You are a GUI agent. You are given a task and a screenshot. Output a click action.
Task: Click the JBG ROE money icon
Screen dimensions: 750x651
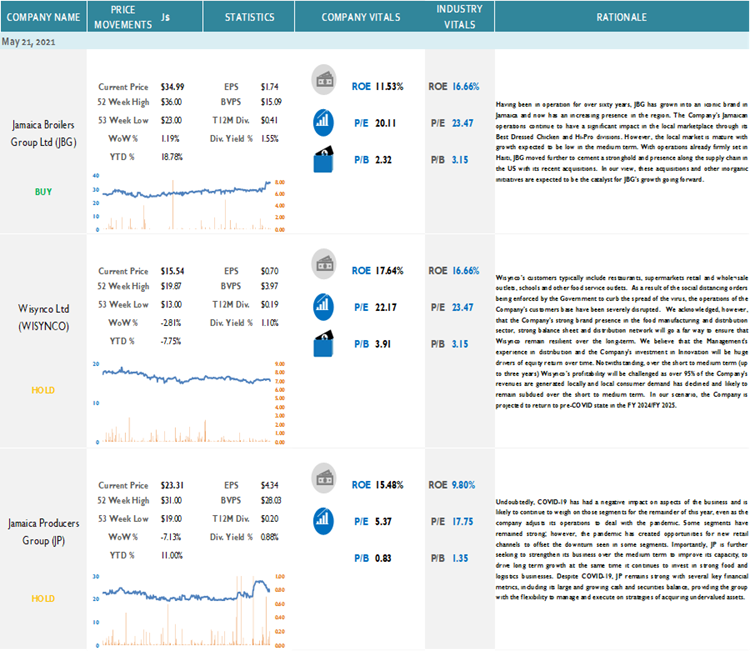point(324,80)
